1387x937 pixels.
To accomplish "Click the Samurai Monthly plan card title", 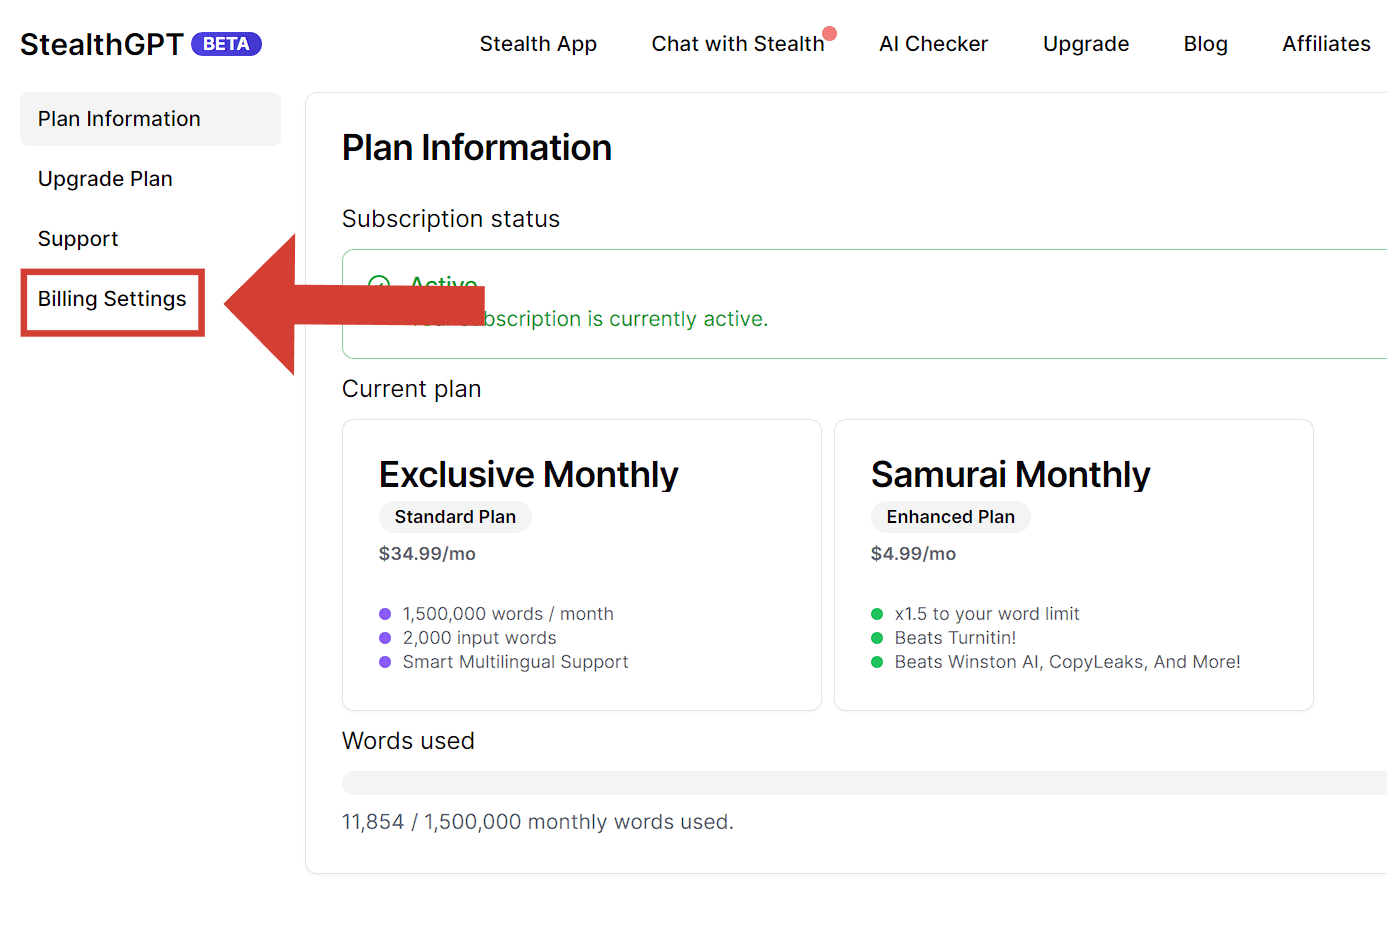I will pos(1010,474).
